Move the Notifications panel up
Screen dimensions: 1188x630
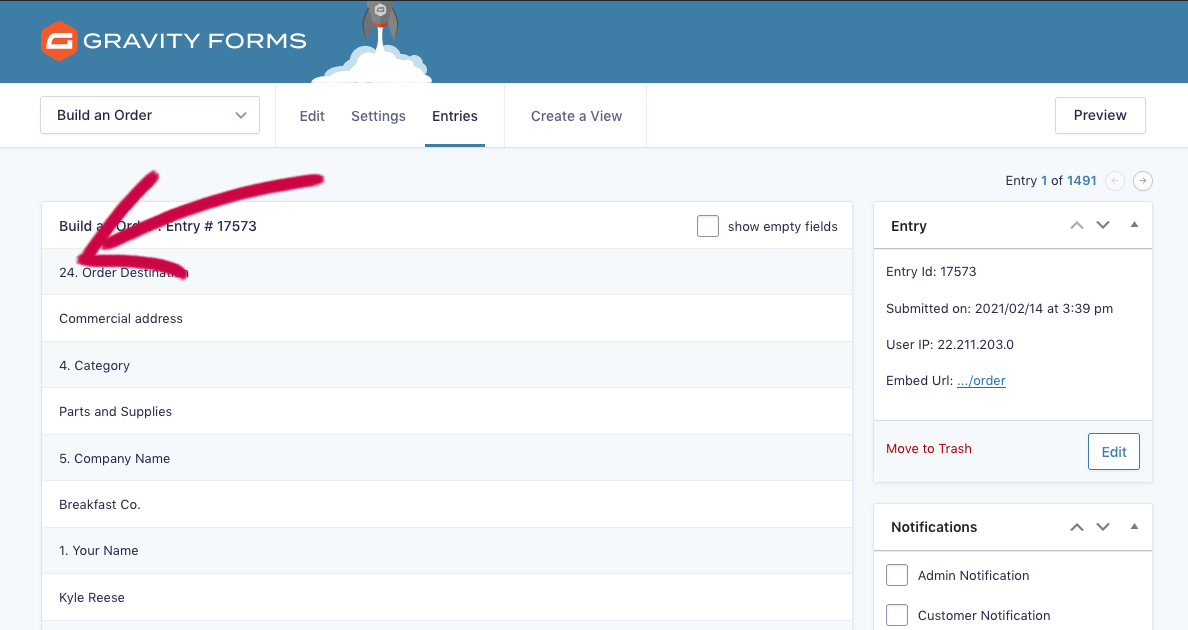coord(1077,527)
